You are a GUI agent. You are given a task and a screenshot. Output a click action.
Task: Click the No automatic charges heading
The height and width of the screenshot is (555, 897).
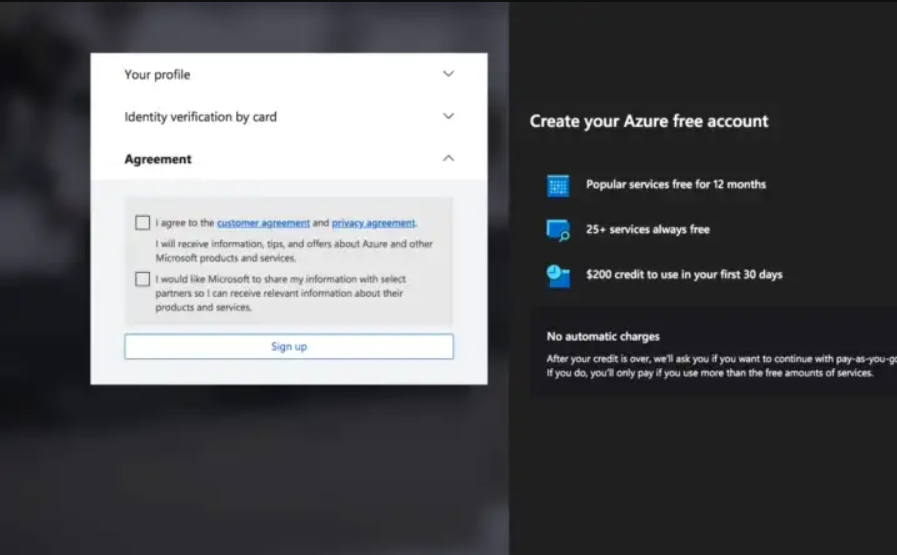[x=603, y=336]
